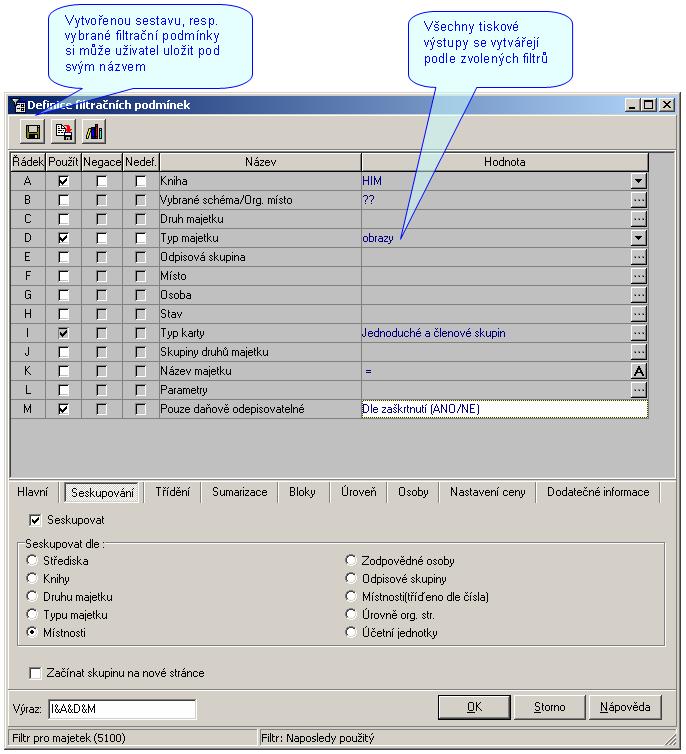
Task: Choose Druhu majetku grouping
Action: coord(32,596)
